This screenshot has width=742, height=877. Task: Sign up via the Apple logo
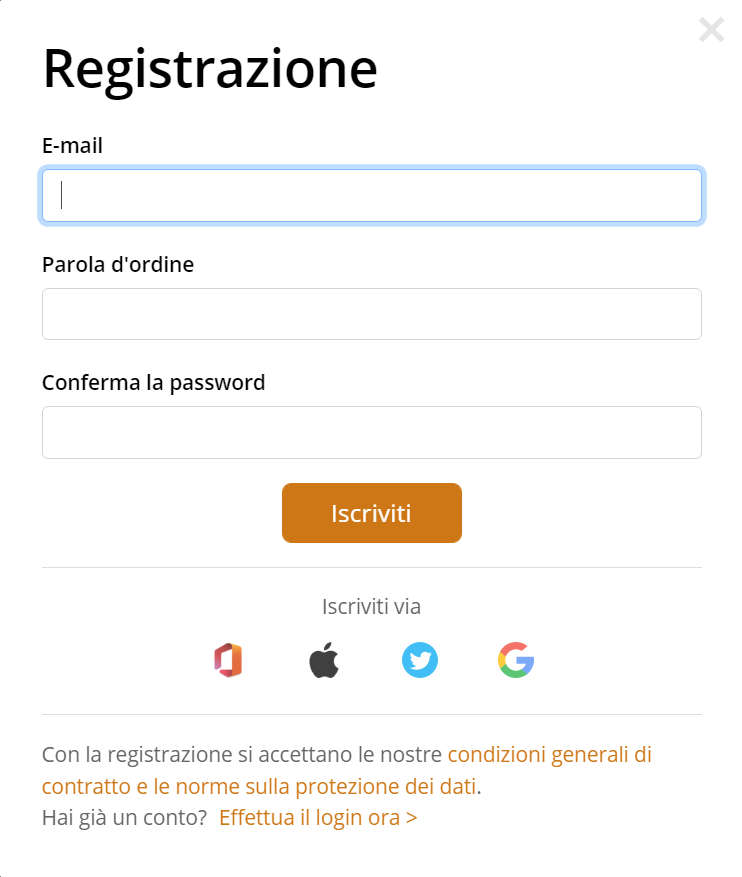pos(324,660)
